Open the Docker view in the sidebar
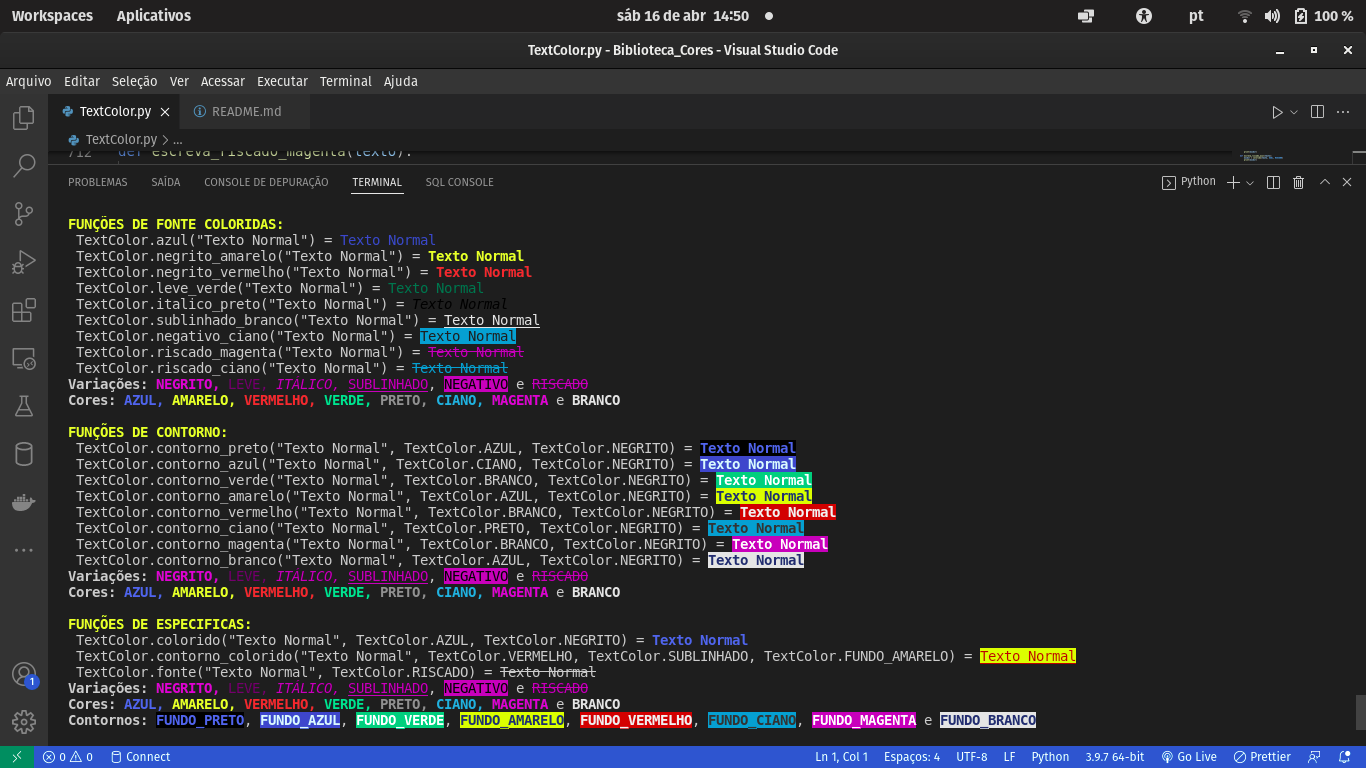 coord(24,501)
